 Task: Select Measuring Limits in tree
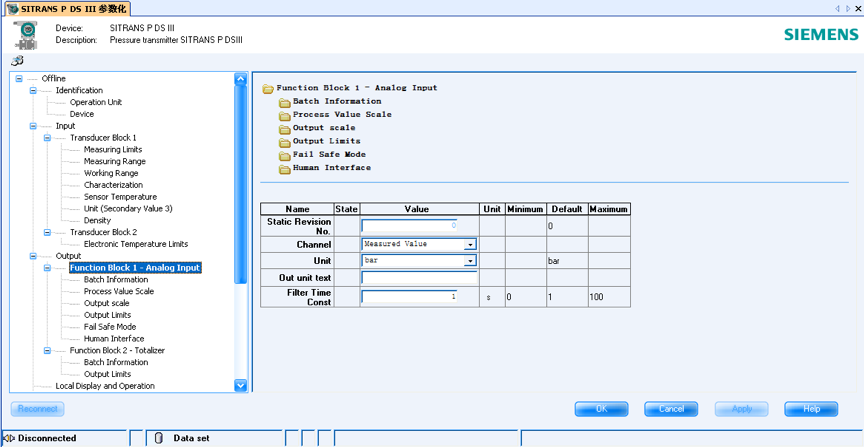coord(113,149)
